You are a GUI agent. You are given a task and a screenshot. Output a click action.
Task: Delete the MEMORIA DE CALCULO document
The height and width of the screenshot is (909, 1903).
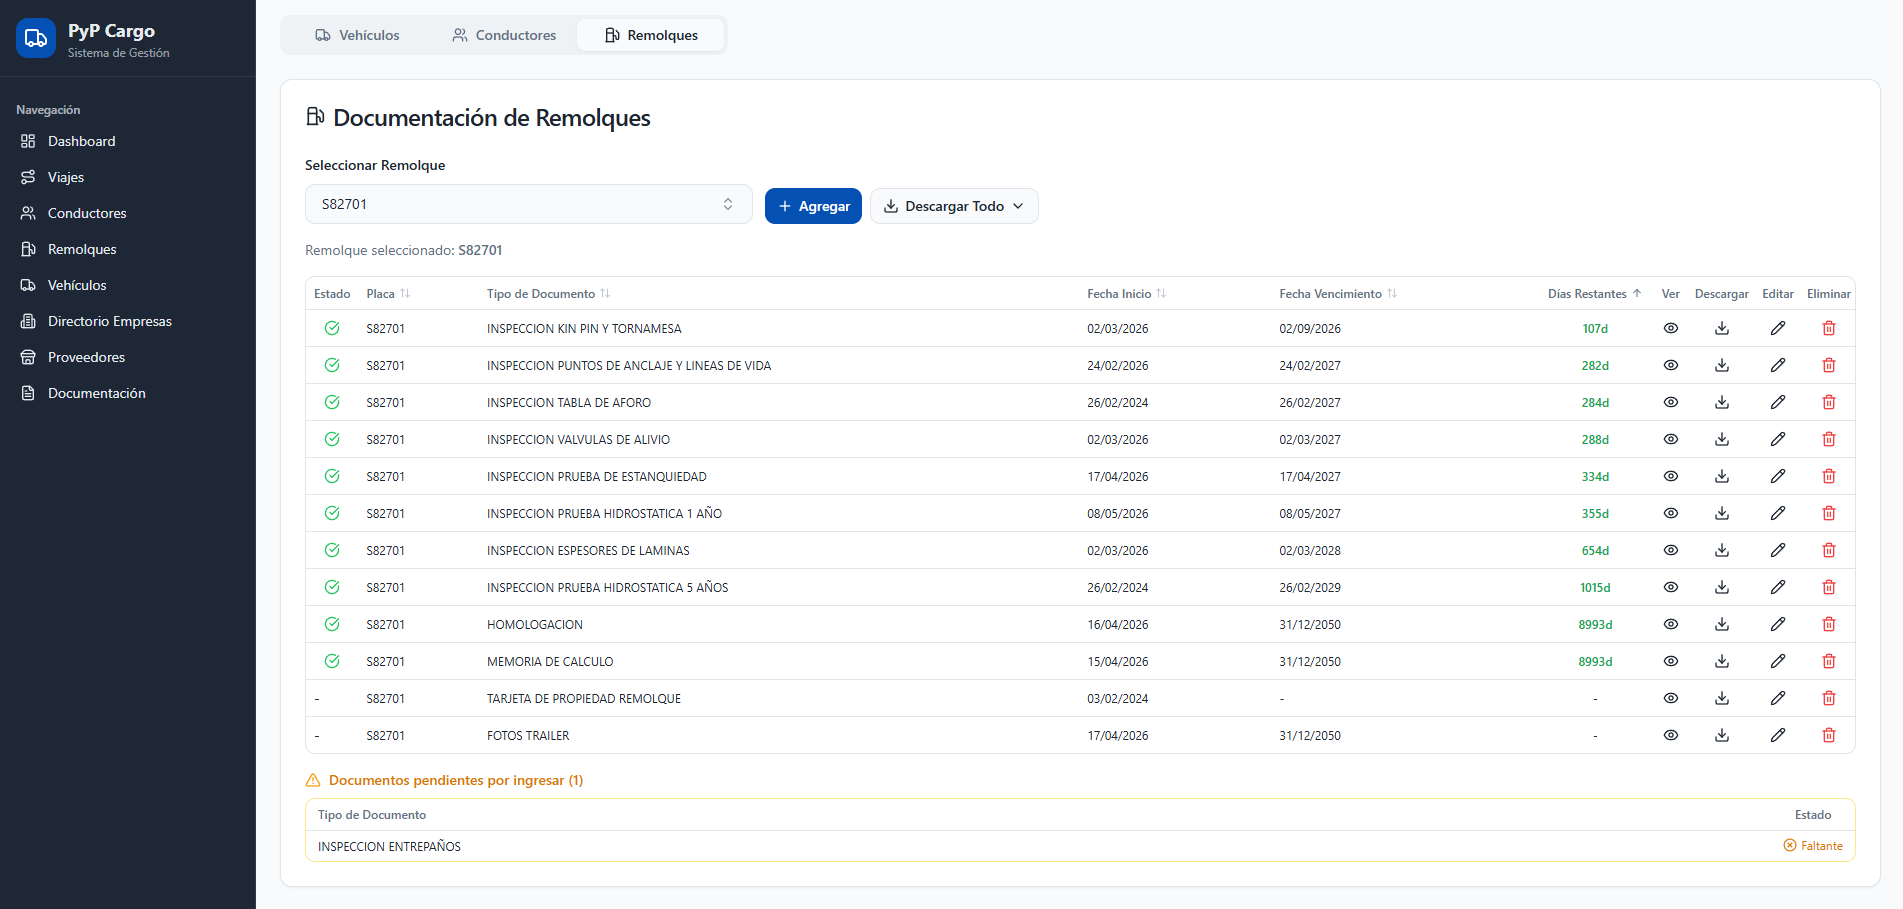click(1829, 661)
